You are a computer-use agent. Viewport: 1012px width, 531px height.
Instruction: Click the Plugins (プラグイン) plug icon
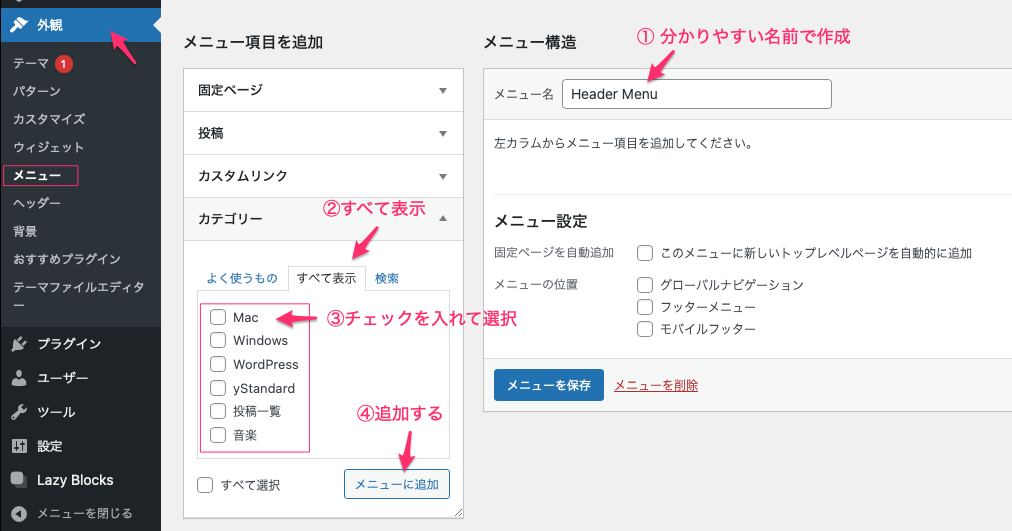click(x=19, y=344)
